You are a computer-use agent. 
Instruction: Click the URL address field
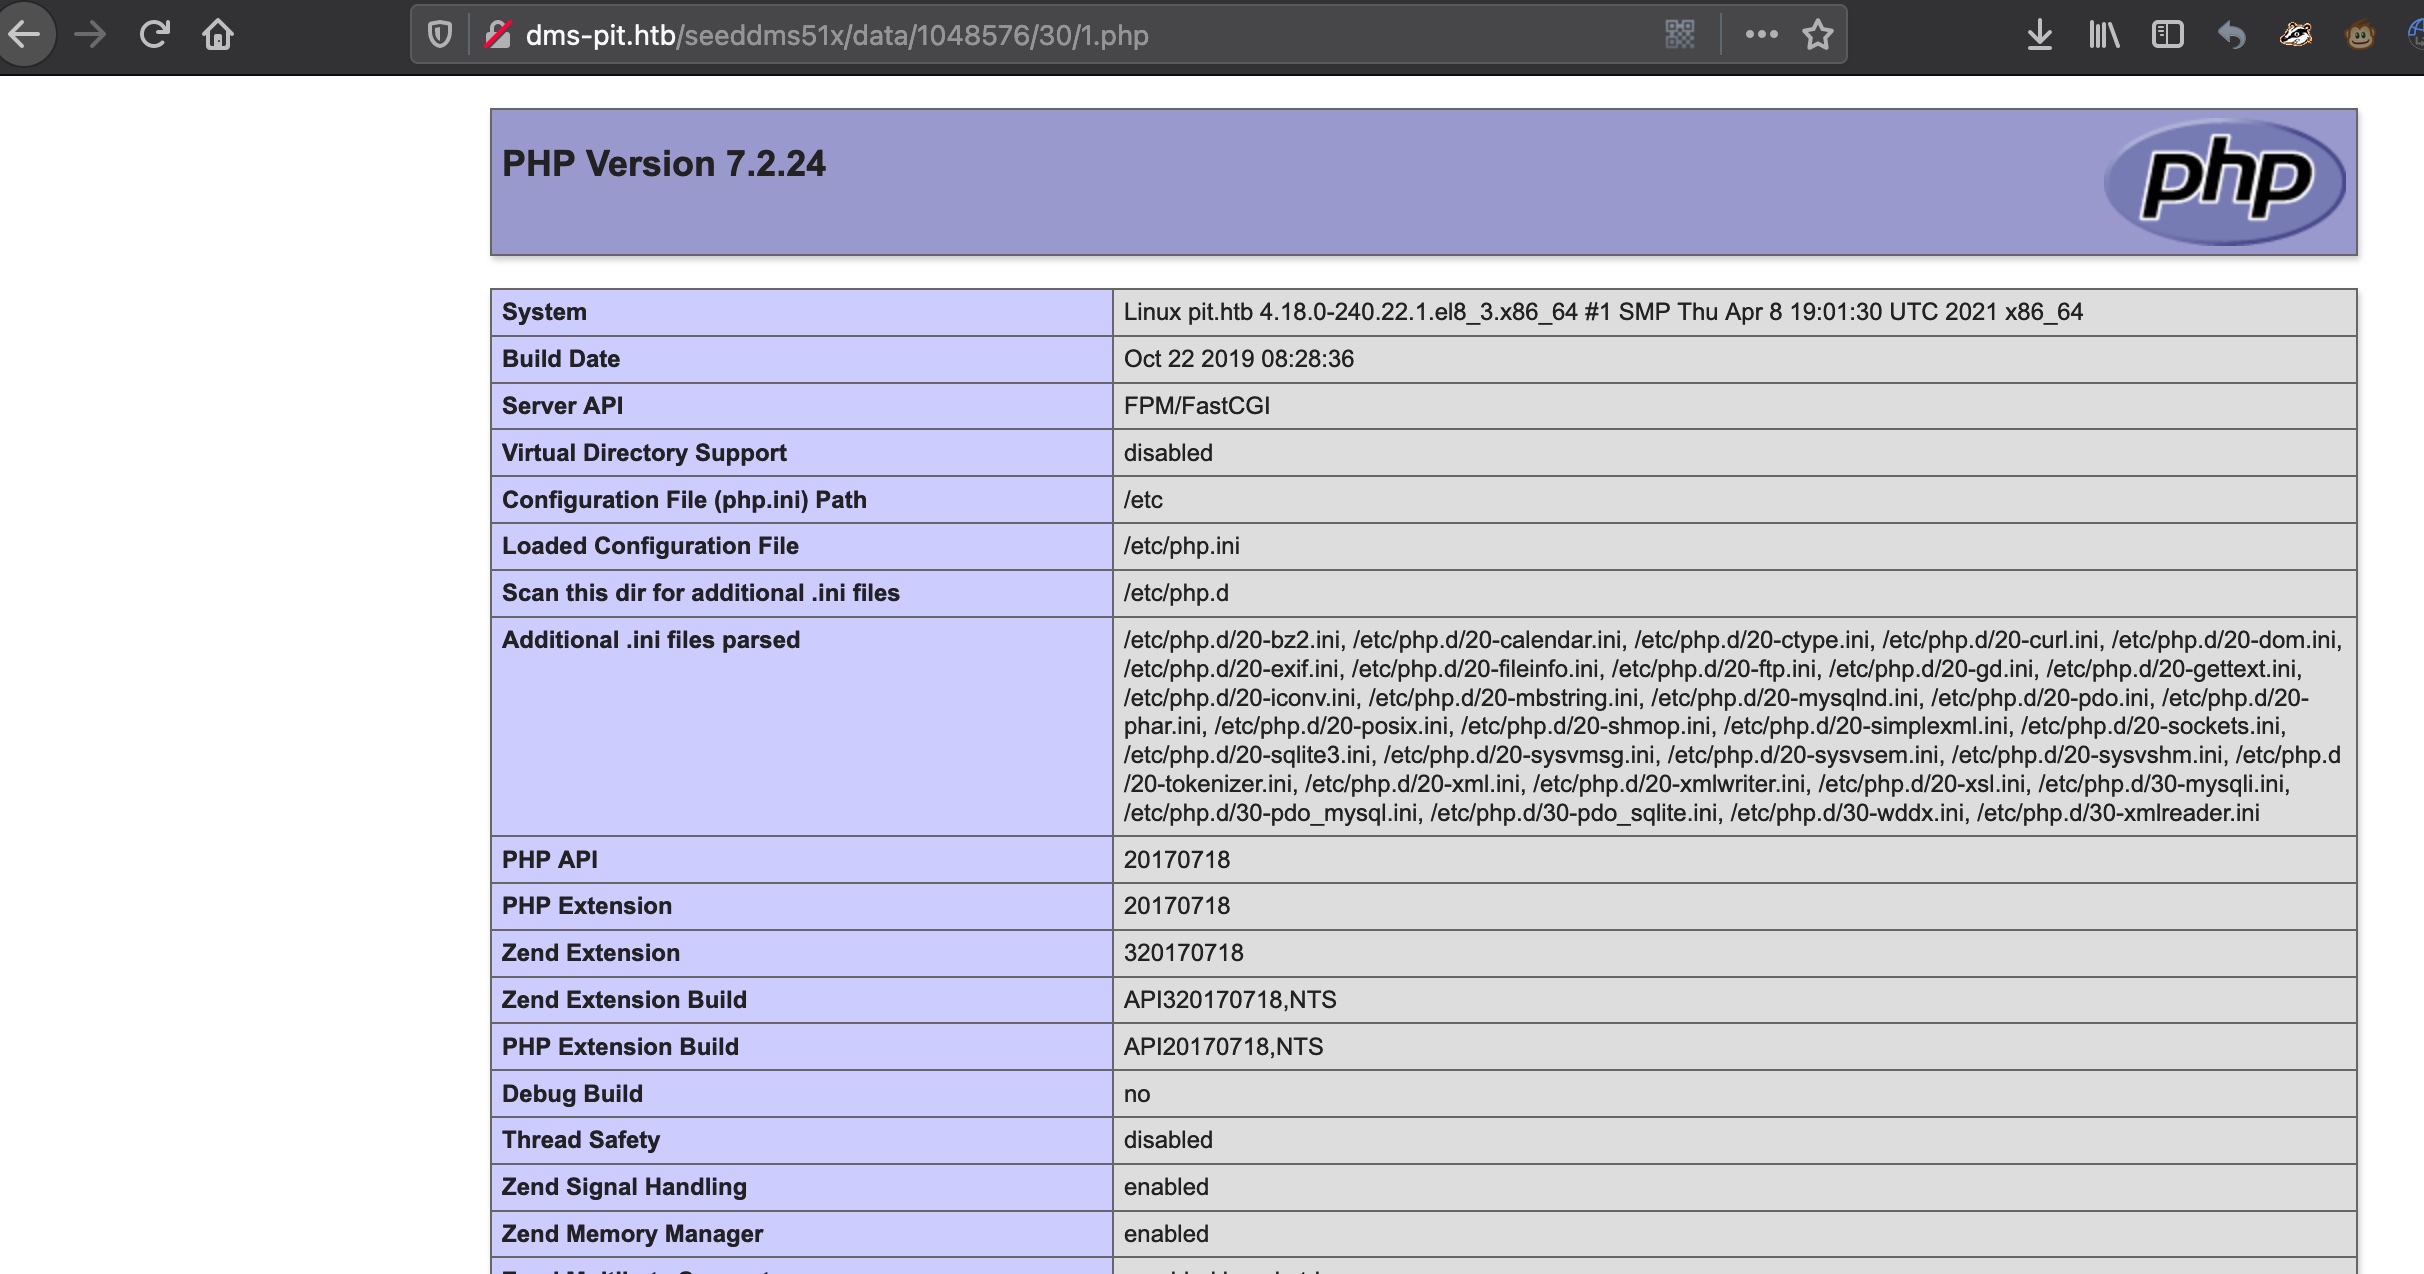point(1000,35)
